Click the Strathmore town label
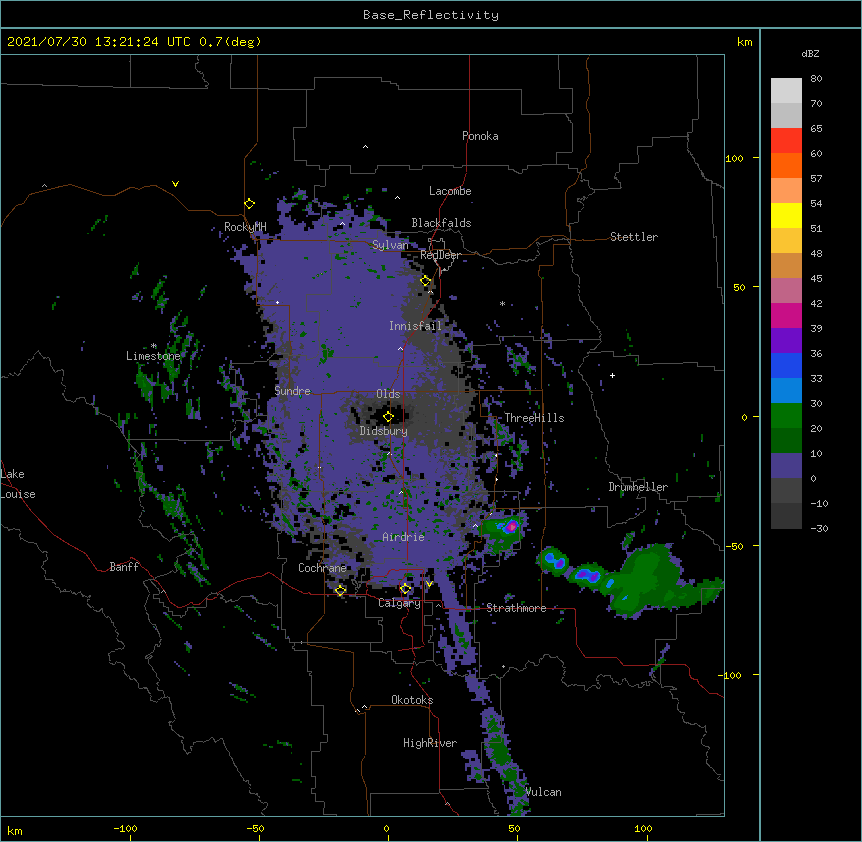The height and width of the screenshot is (842, 862). point(516,608)
